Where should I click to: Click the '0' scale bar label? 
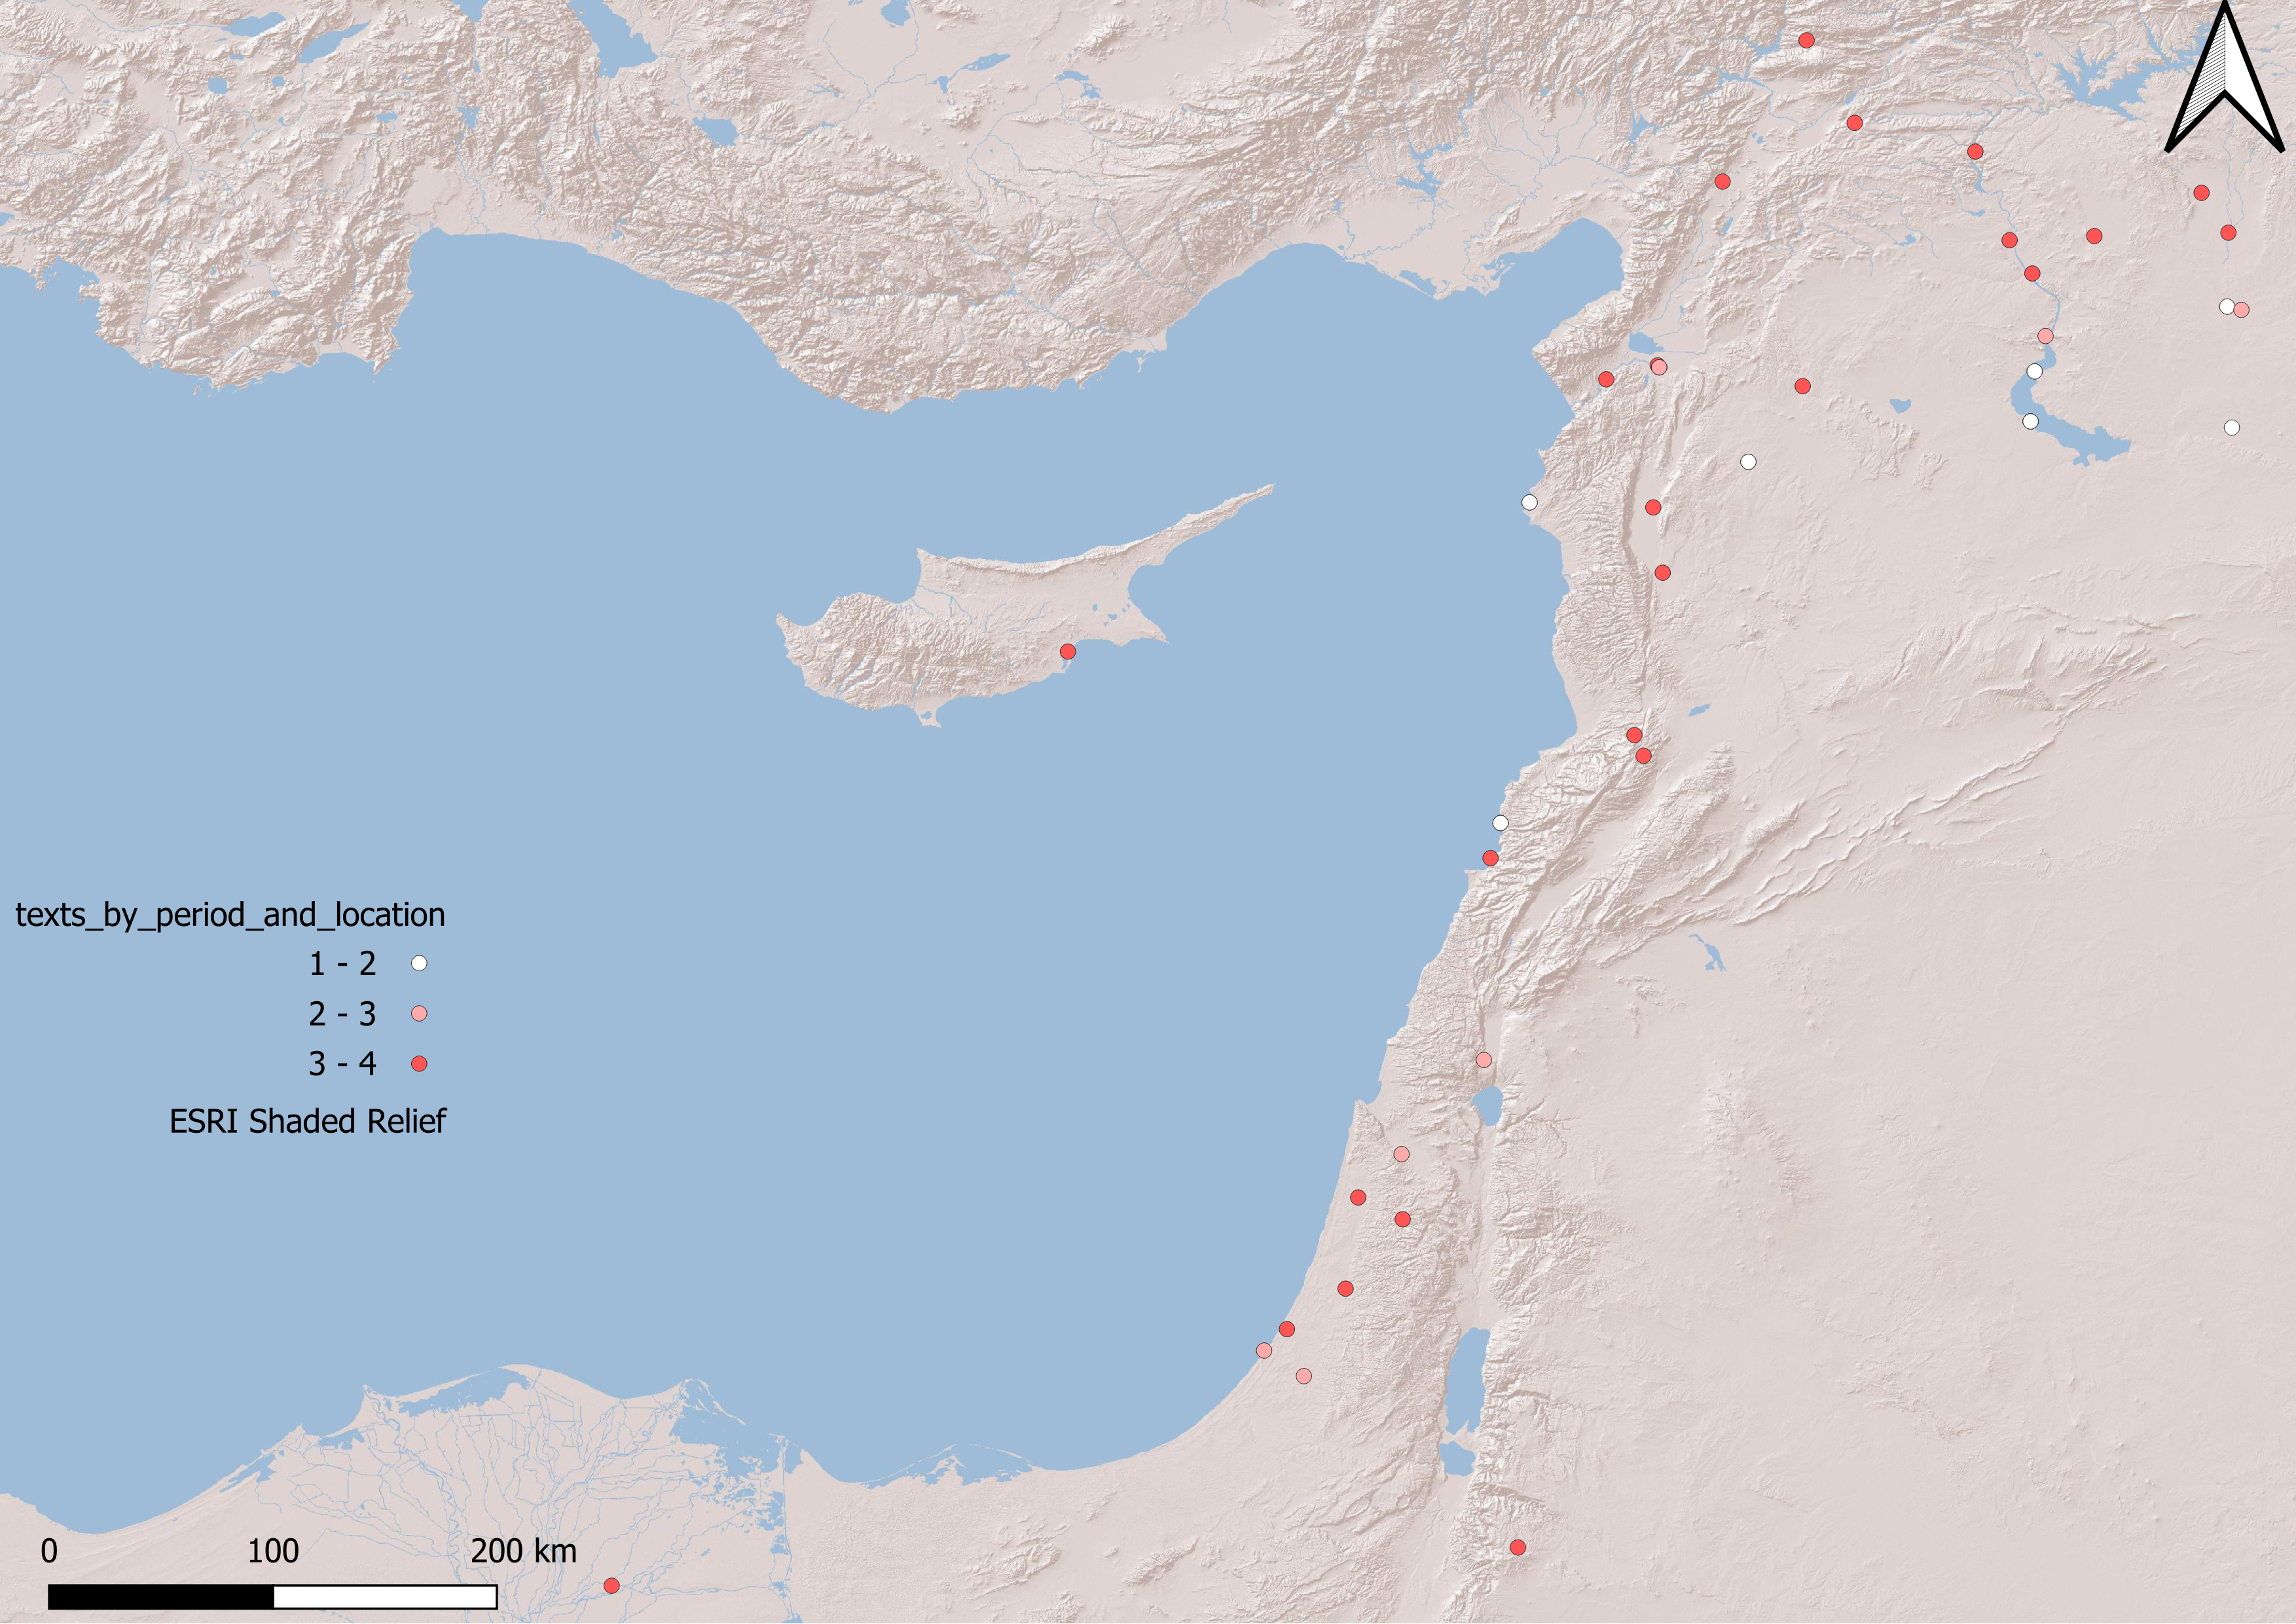(49, 1551)
